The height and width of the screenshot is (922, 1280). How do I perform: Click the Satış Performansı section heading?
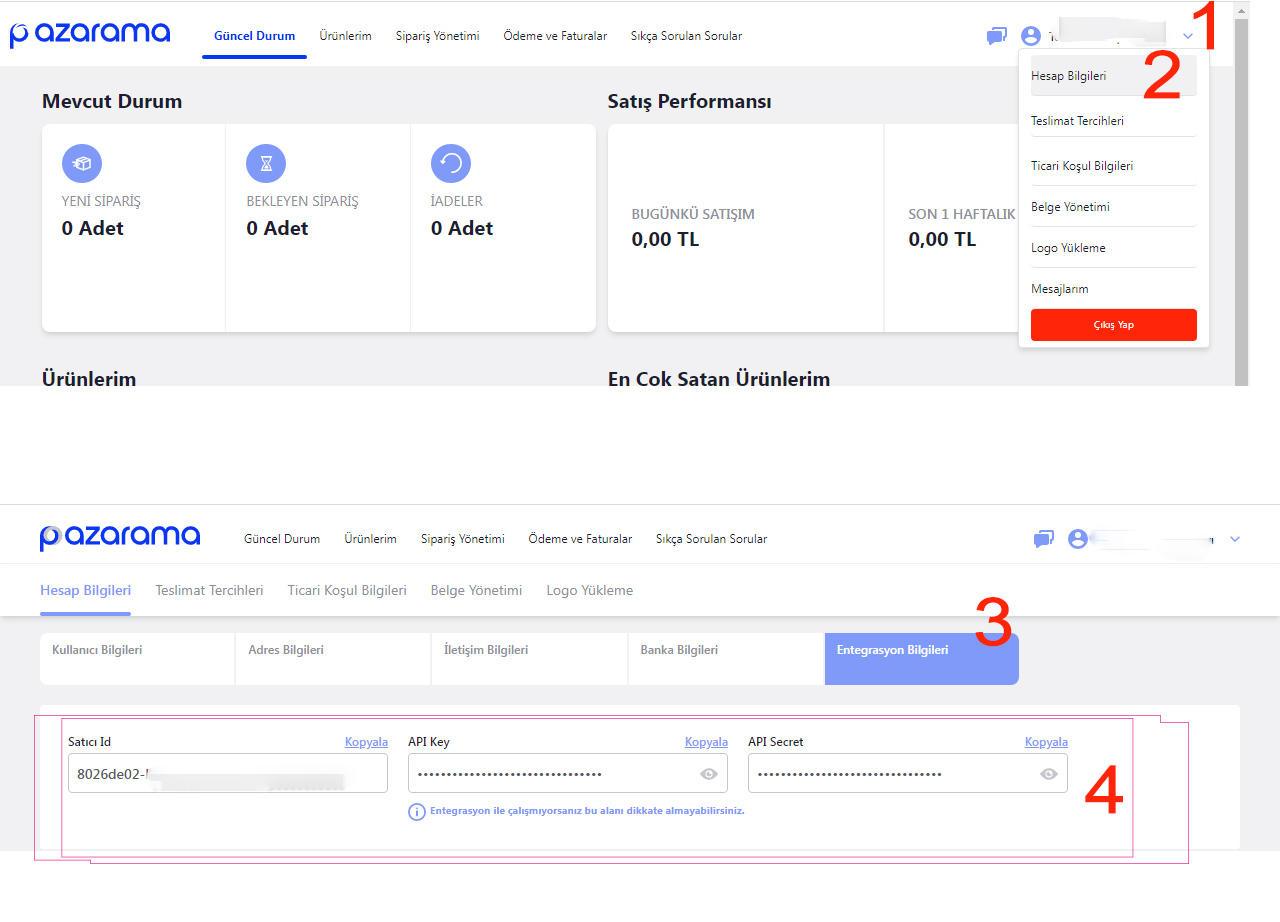coord(689,101)
